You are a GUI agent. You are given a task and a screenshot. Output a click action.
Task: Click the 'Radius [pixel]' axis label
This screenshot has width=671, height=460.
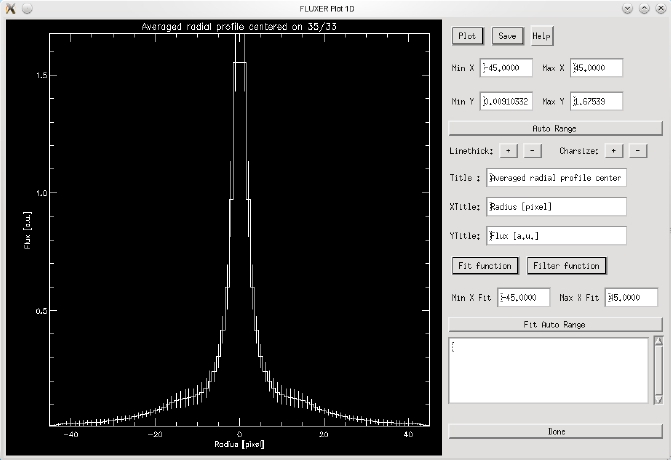[x=239, y=444]
